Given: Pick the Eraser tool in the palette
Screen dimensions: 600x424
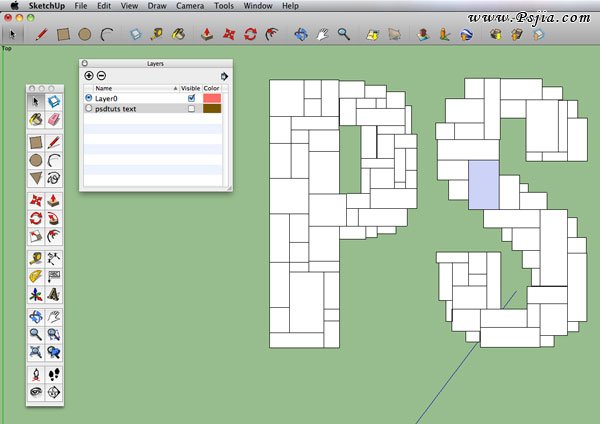Looking at the screenshot, I should tap(54, 119).
